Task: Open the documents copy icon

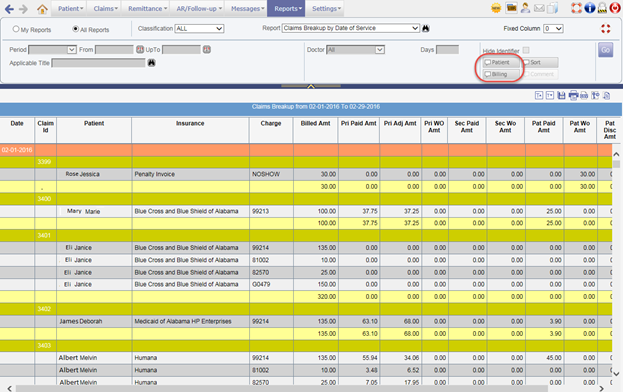Action: pos(552,8)
